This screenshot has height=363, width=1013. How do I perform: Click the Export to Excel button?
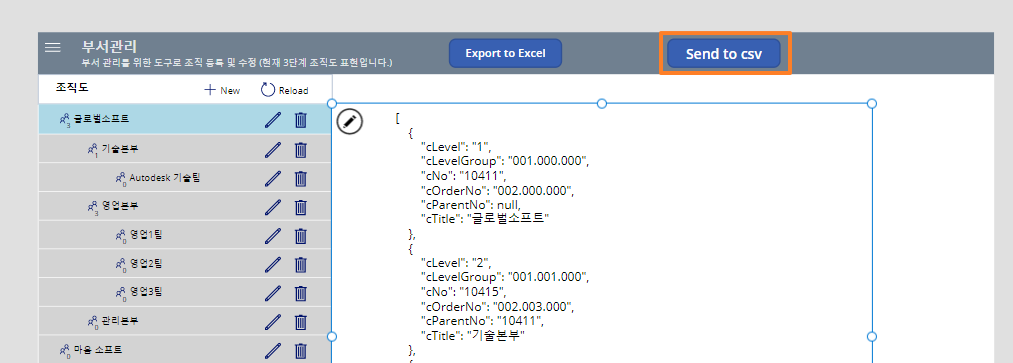[505, 53]
